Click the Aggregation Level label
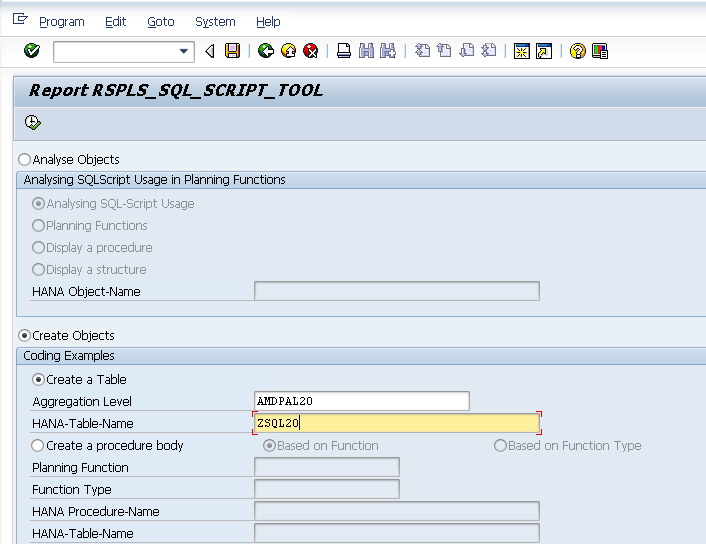The image size is (706, 545). [x=82, y=402]
